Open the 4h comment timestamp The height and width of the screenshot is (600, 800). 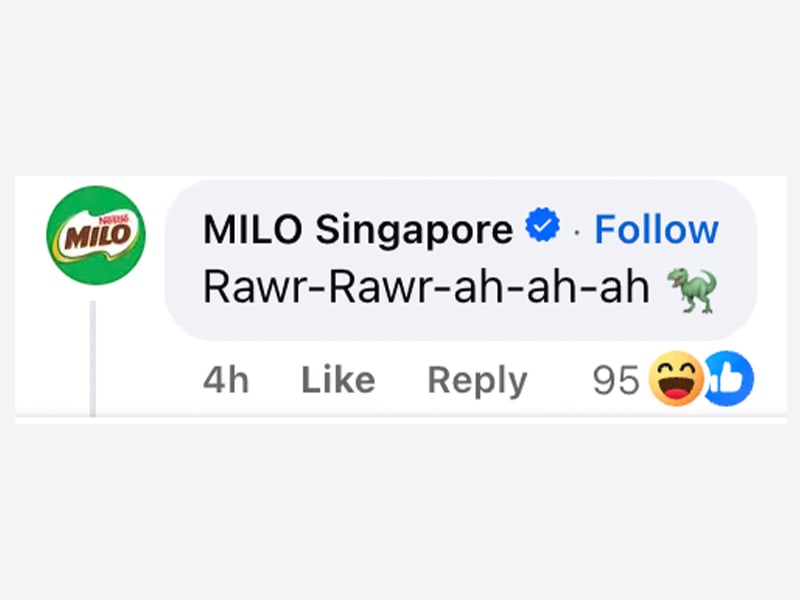[x=225, y=380]
